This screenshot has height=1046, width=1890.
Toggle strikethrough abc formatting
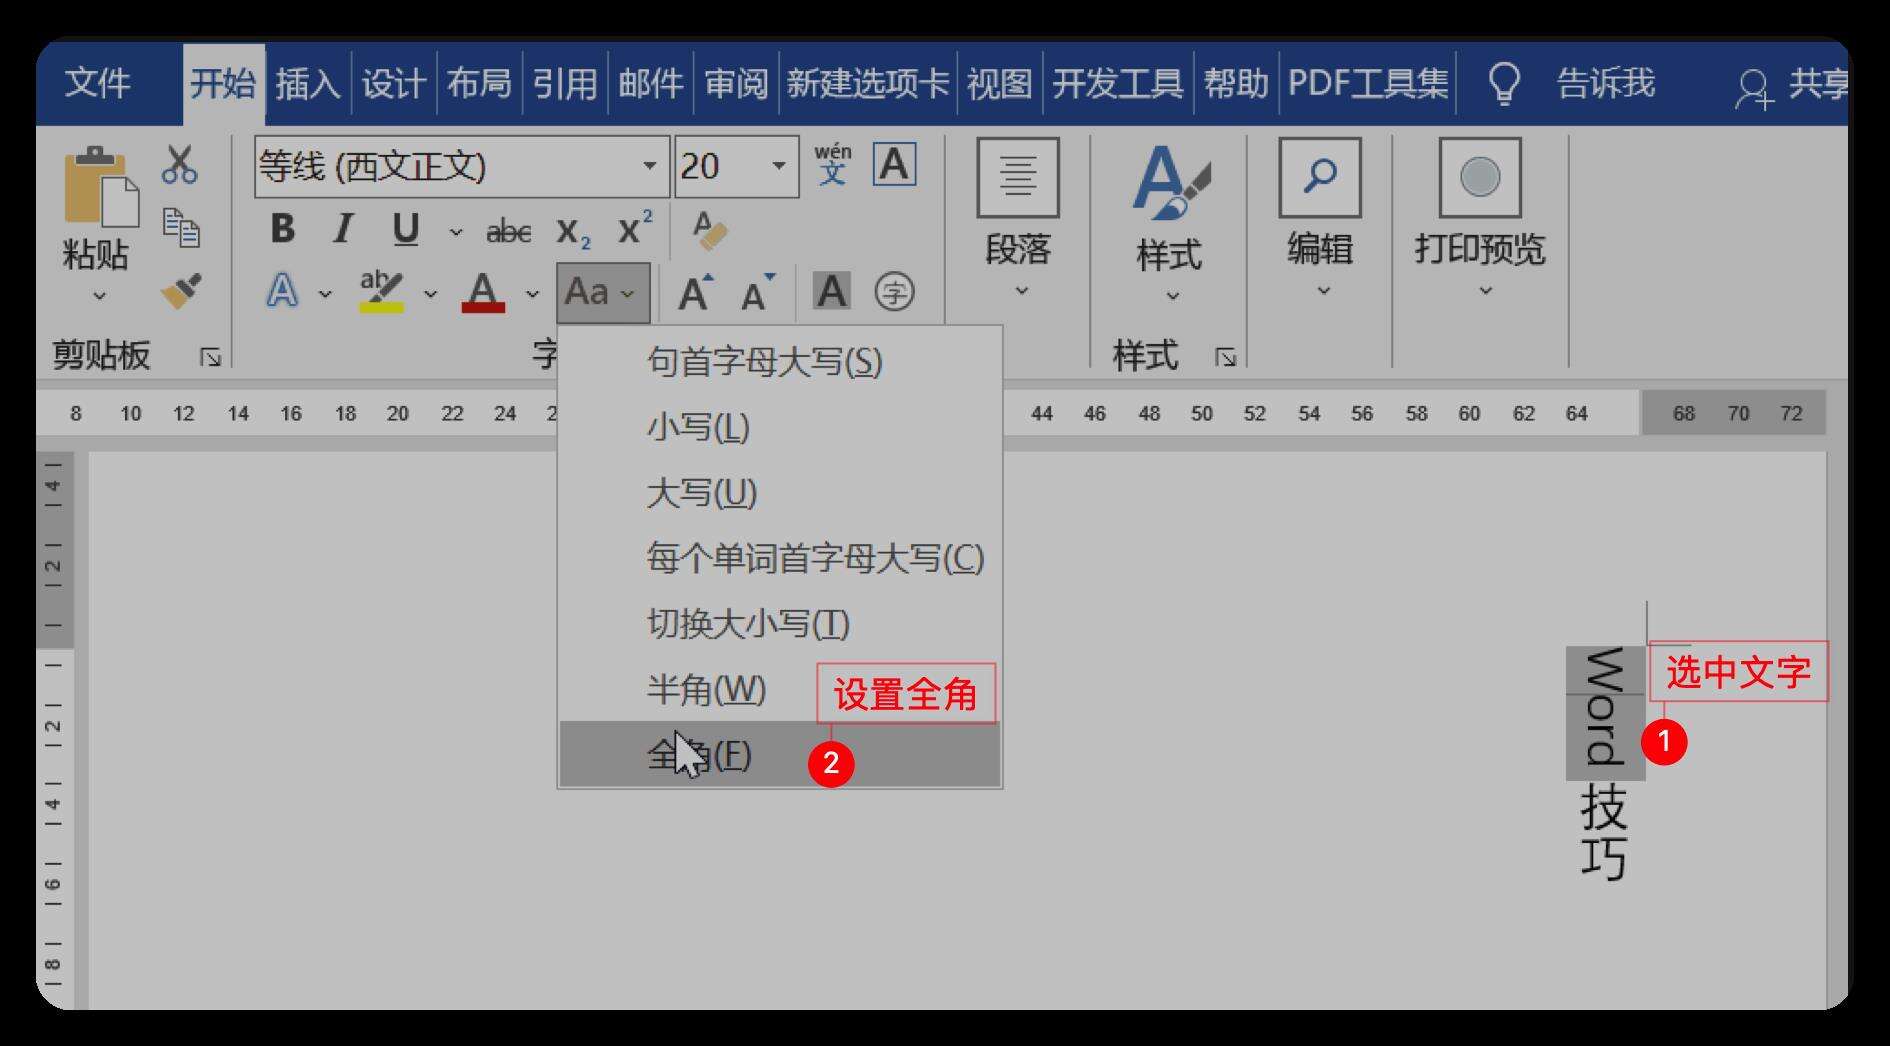(x=508, y=232)
